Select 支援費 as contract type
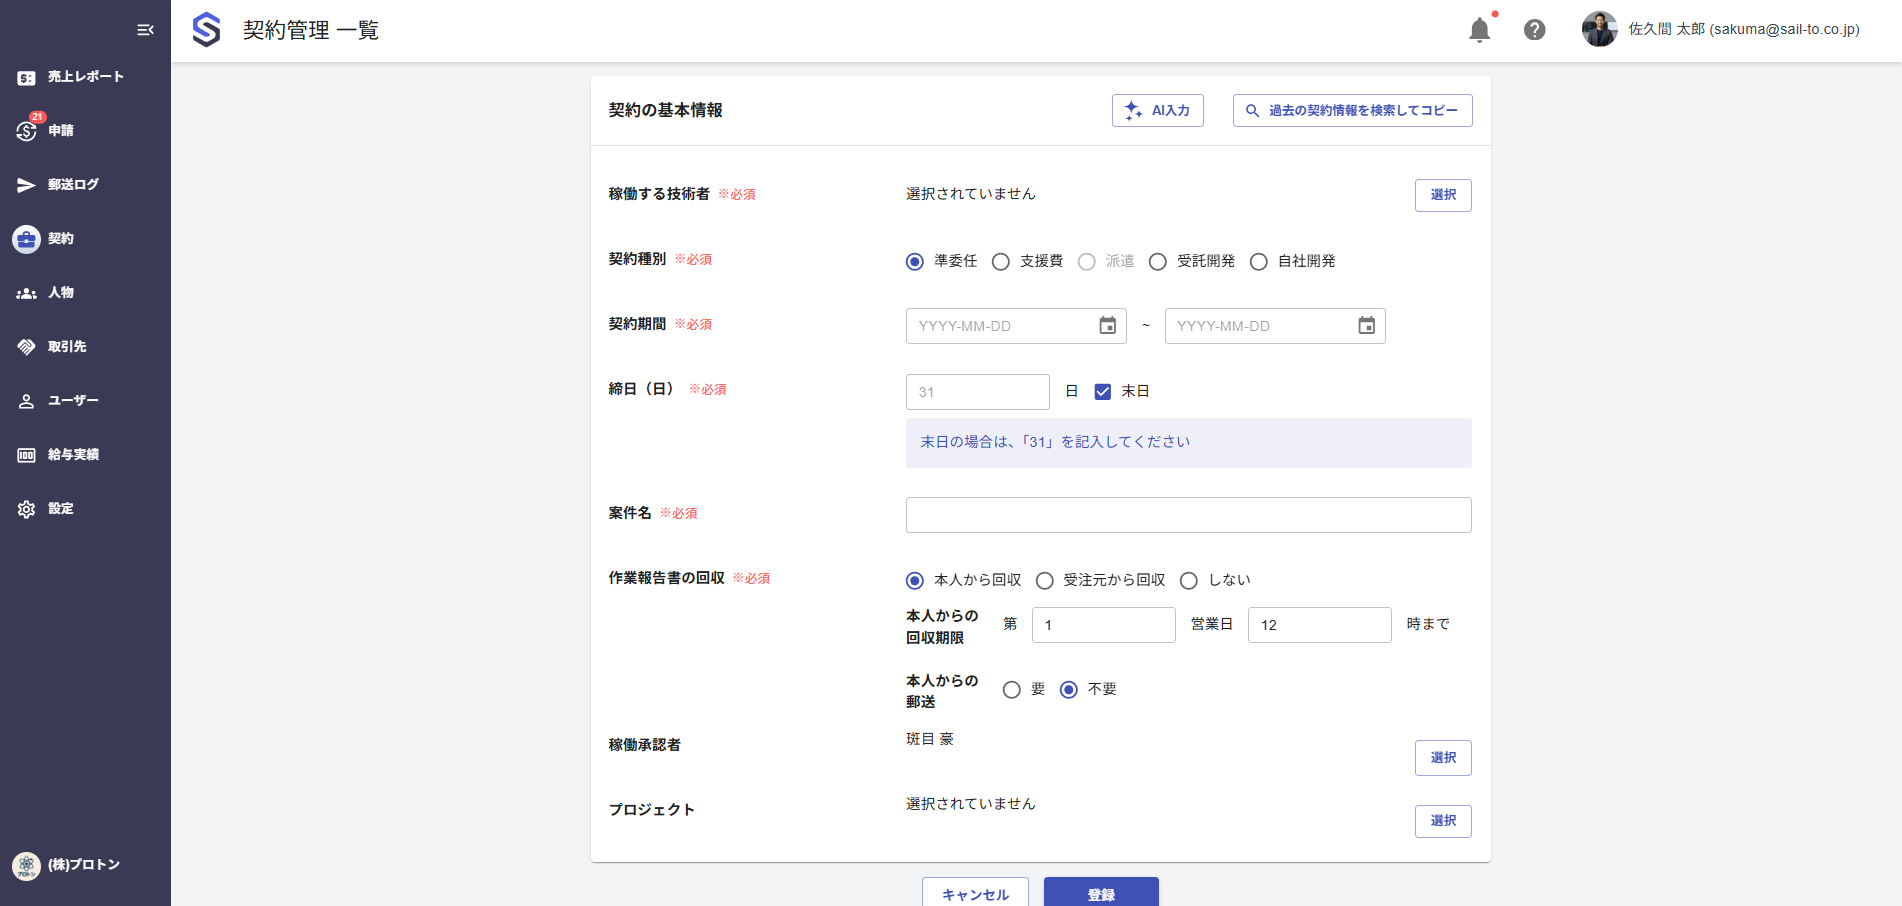This screenshot has height=906, width=1902. pos(1001,261)
